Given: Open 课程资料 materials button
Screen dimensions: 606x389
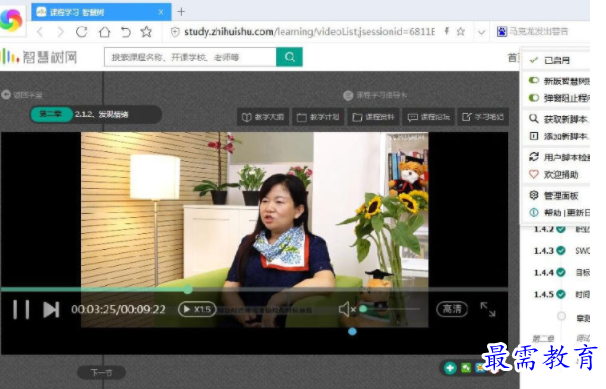Looking at the screenshot, I should 373,117.
